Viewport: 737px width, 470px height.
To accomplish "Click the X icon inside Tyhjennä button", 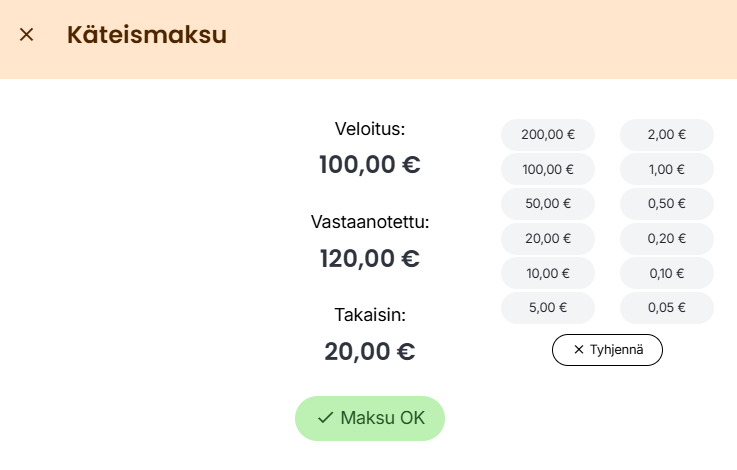I will (x=578, y=350).
